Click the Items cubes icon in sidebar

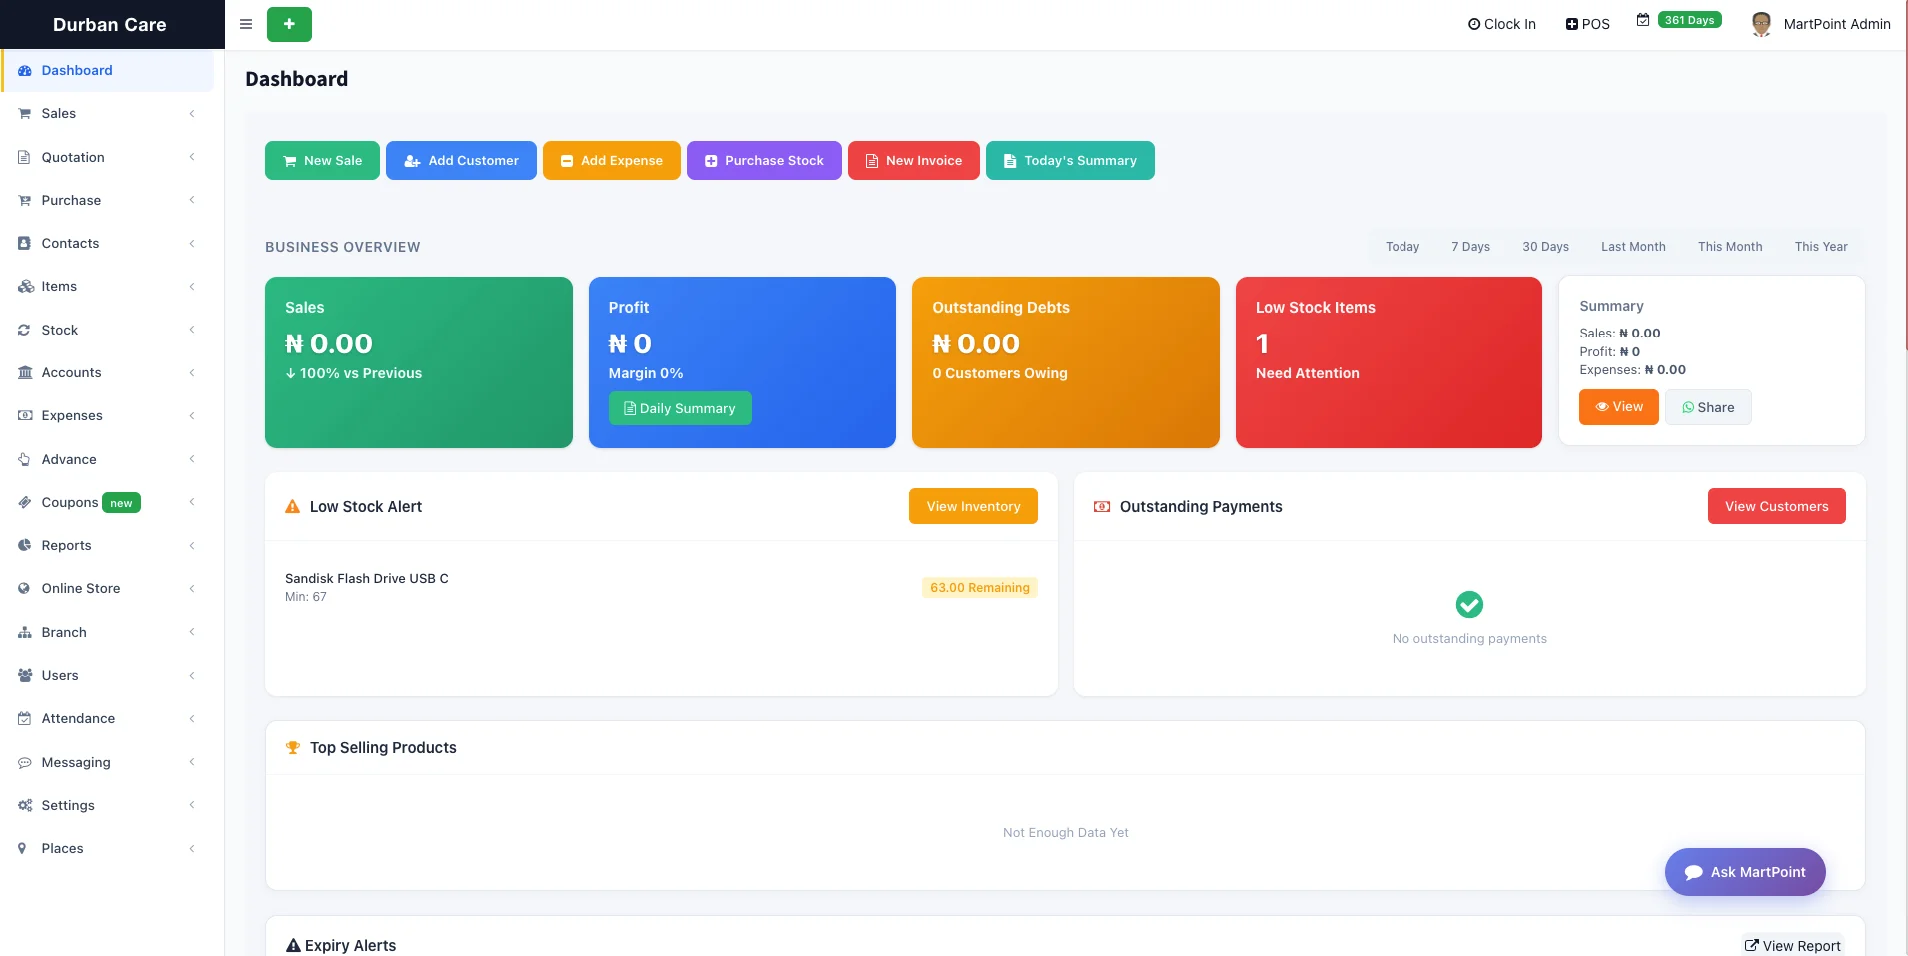tap(25, 287)
